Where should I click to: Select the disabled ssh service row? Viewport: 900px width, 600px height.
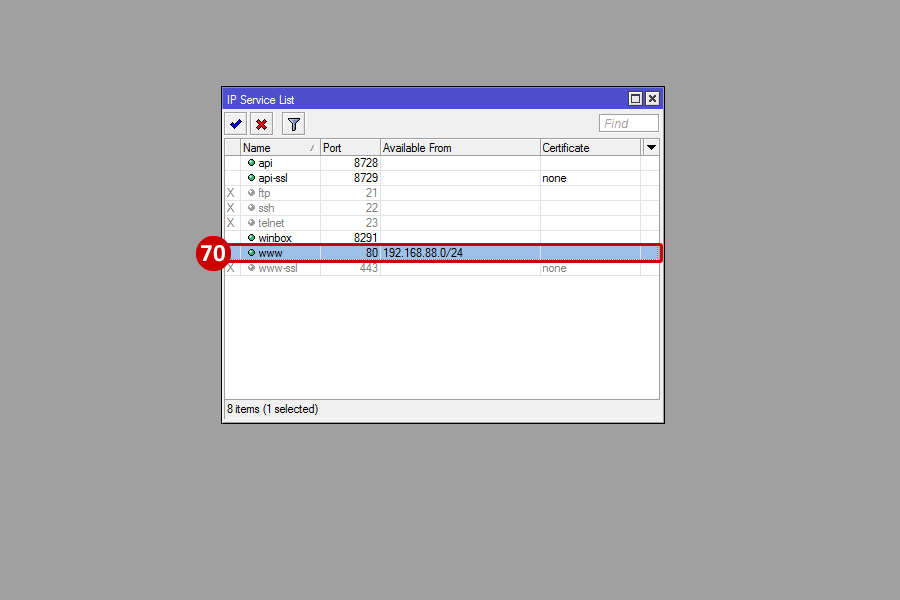click(x=441, y=208)
